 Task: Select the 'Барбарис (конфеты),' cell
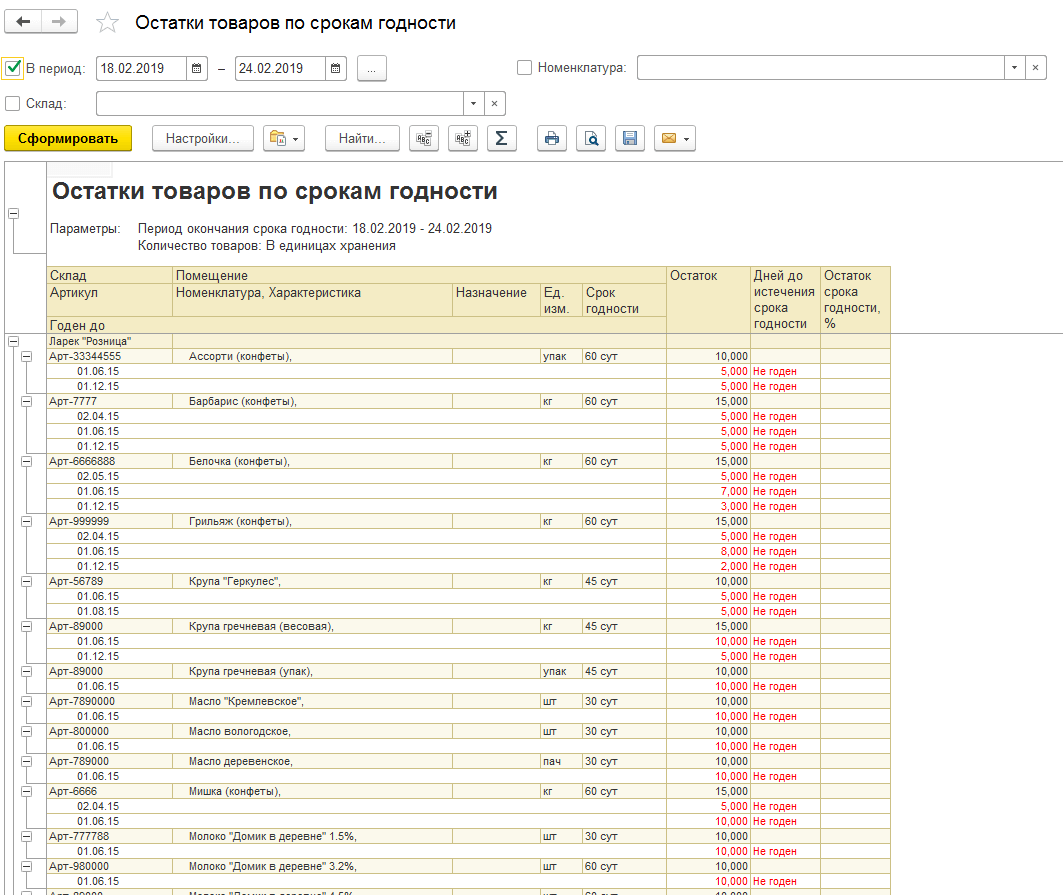click(313, 401)
